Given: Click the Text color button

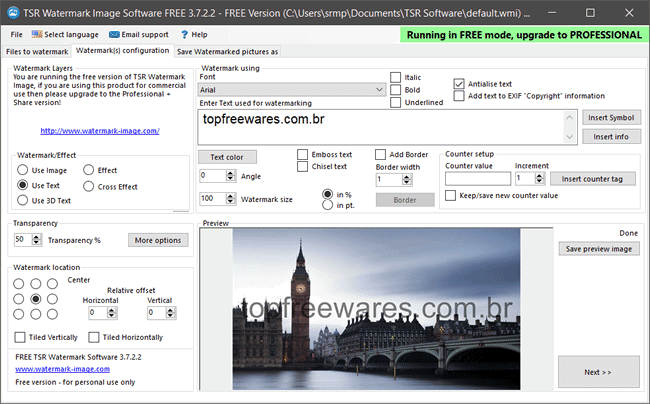Looking at the screenshot, I should point(227,157).
